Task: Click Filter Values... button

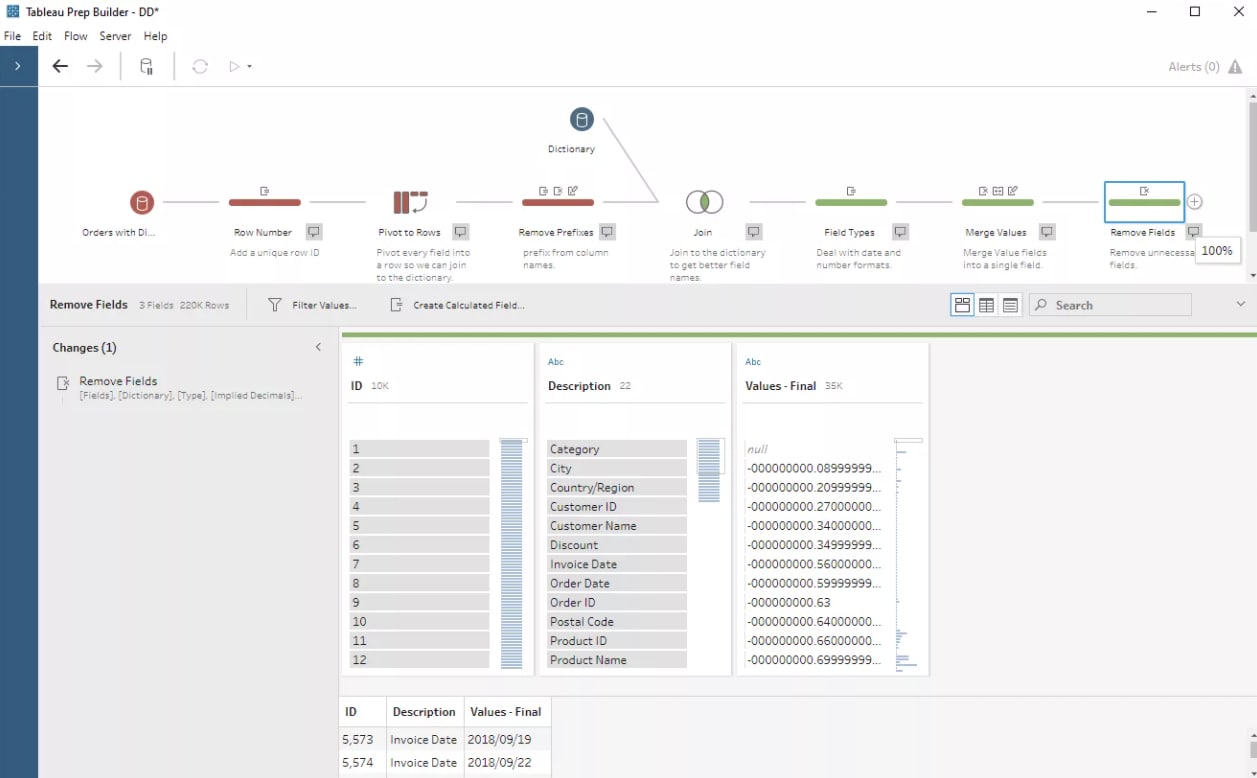Action: pos(312,305)
